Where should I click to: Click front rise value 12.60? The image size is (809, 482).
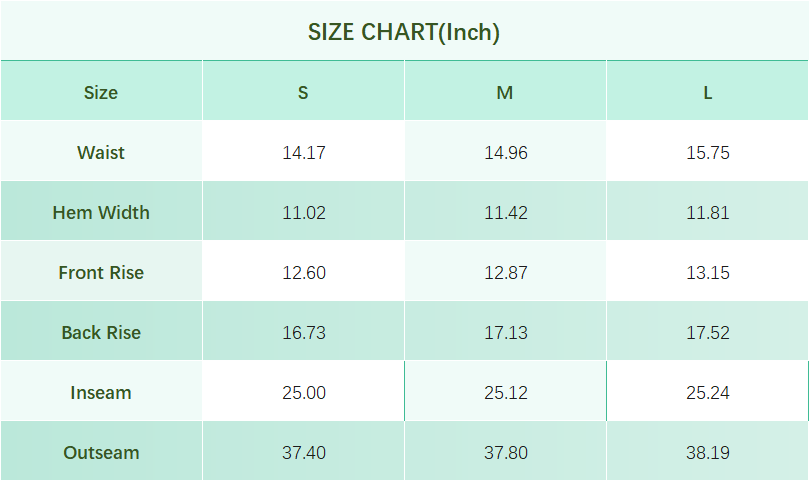click(304, 273)
